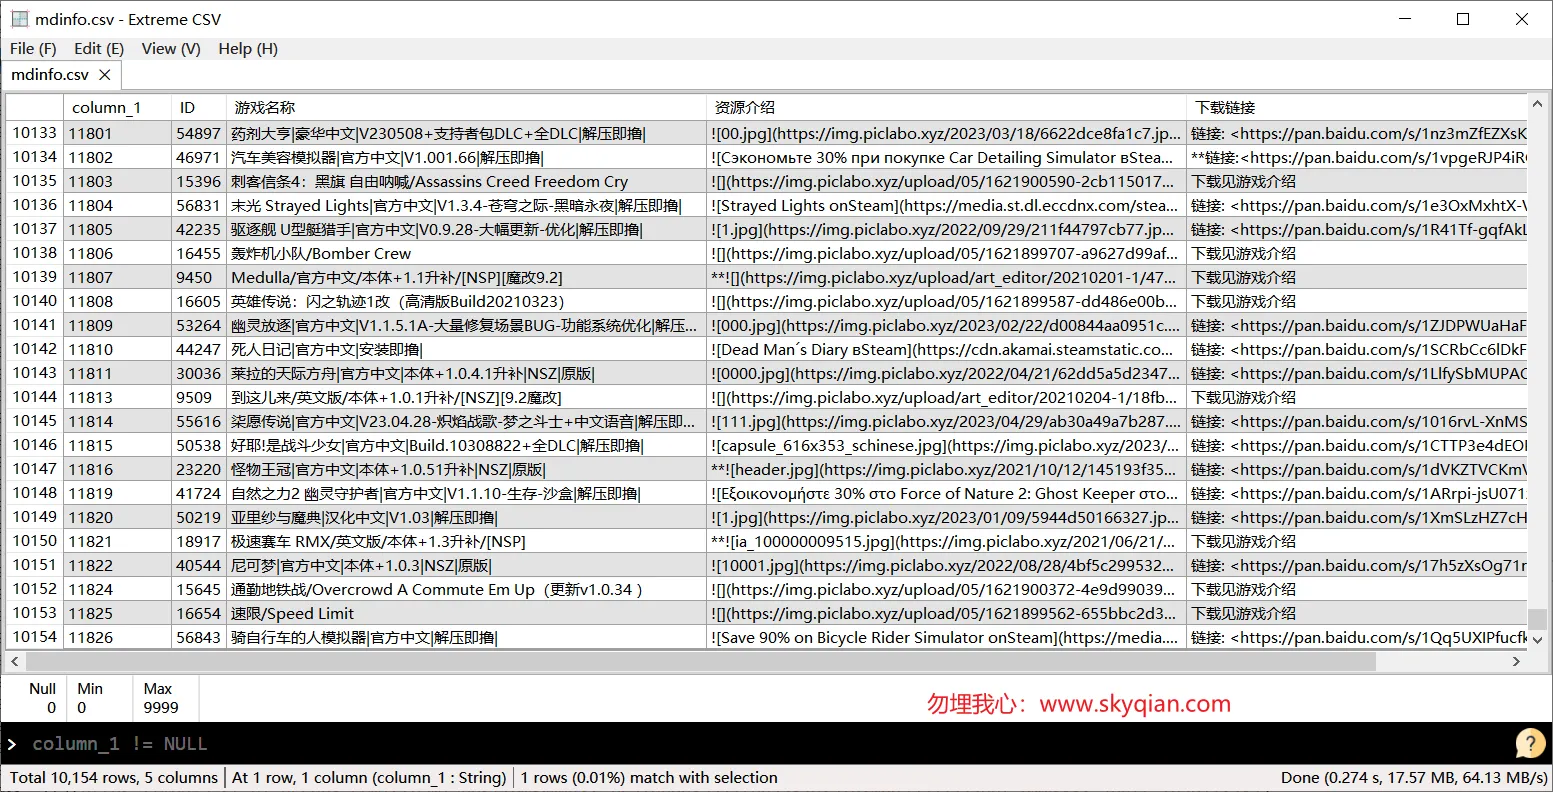Image resolution: width=1553 pixels, height=792 pixels.
Task: Click the horizontal scrollbar right arrow
Action: coord(1516,661)
